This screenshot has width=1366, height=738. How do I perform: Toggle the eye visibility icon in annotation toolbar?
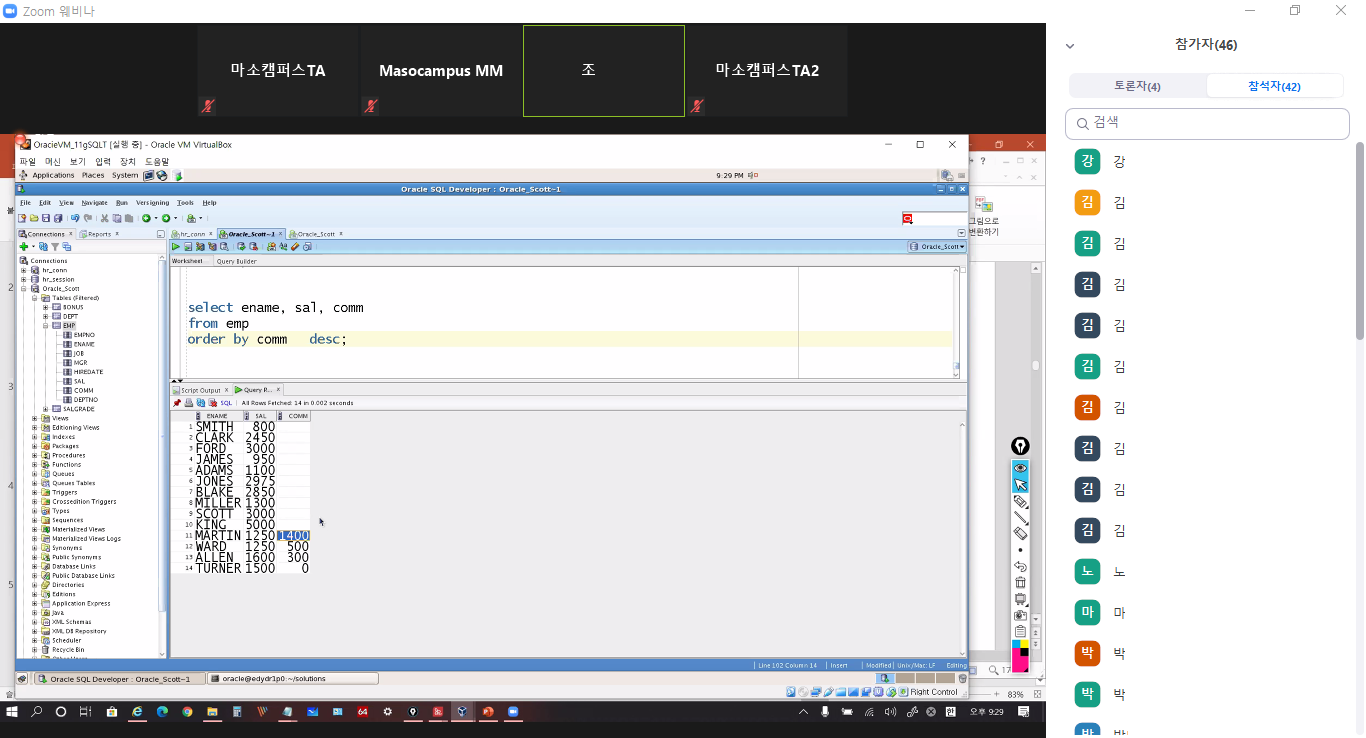click(1020, 468)
